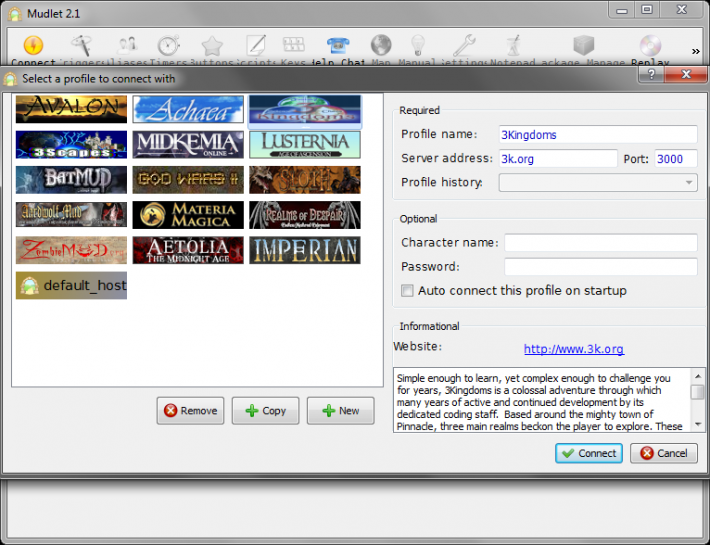
Task: Open the Keys keyboard icon
Action: click(x=293, y=44)
